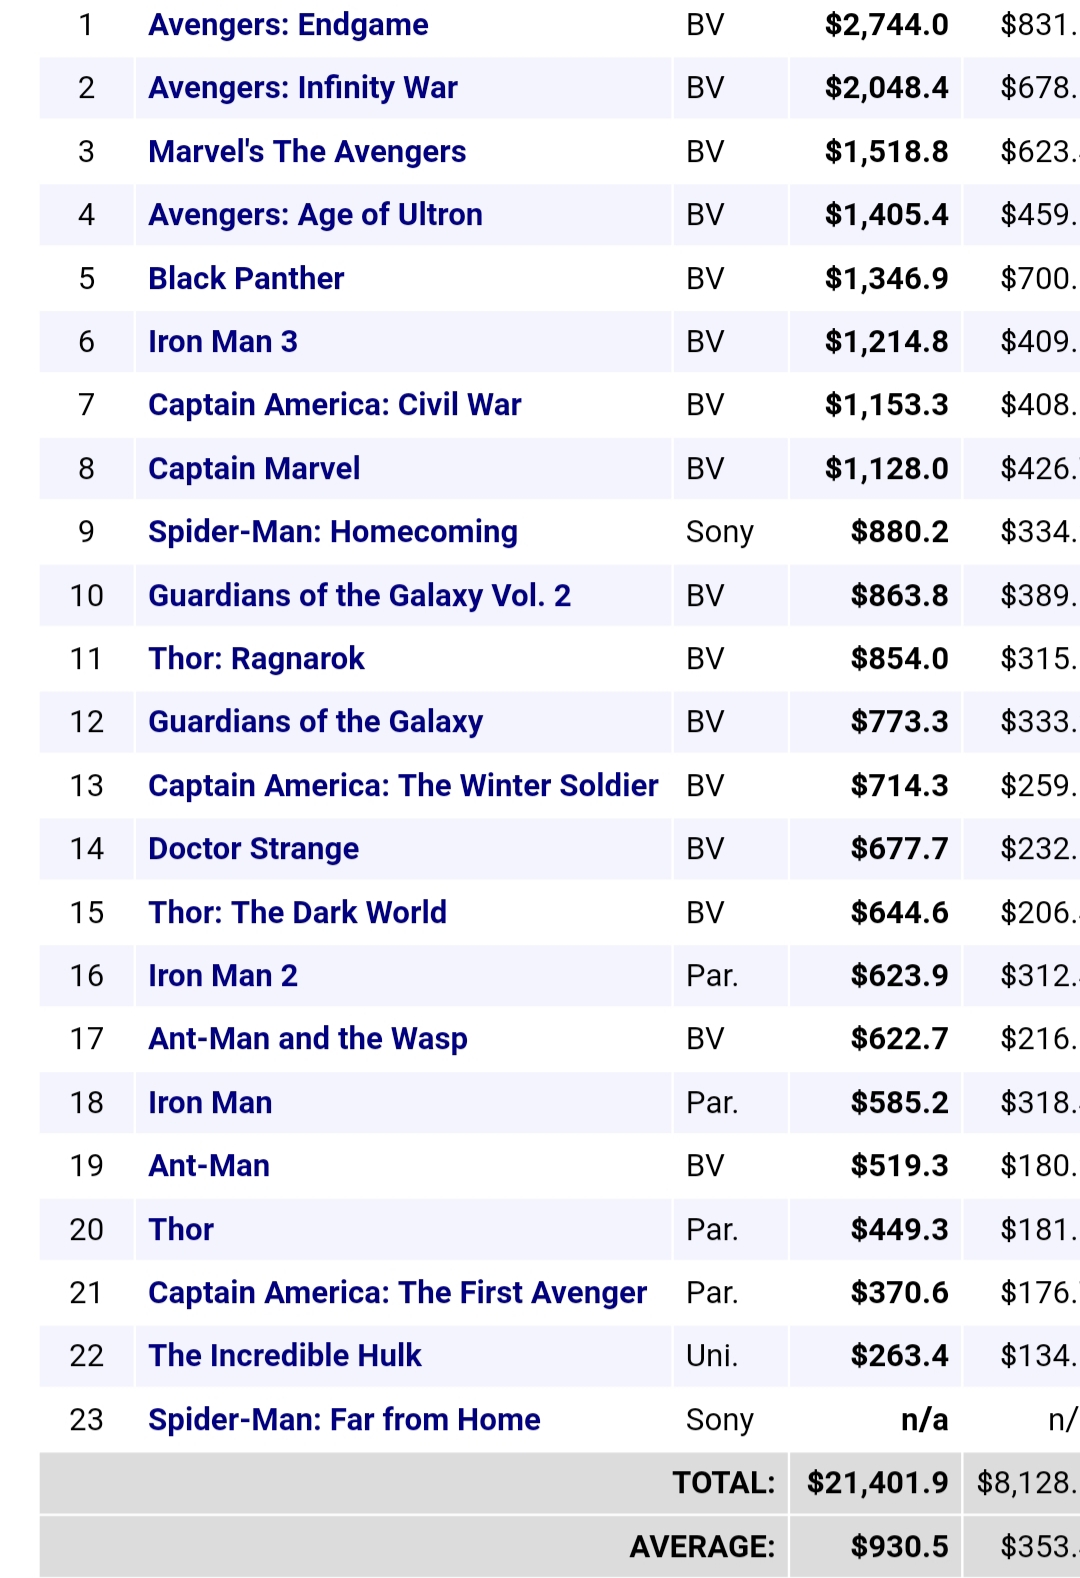Open Spider-Man: Homecoming link
This screenshot has height=1578, width=1080.
(x=333, y=532)
